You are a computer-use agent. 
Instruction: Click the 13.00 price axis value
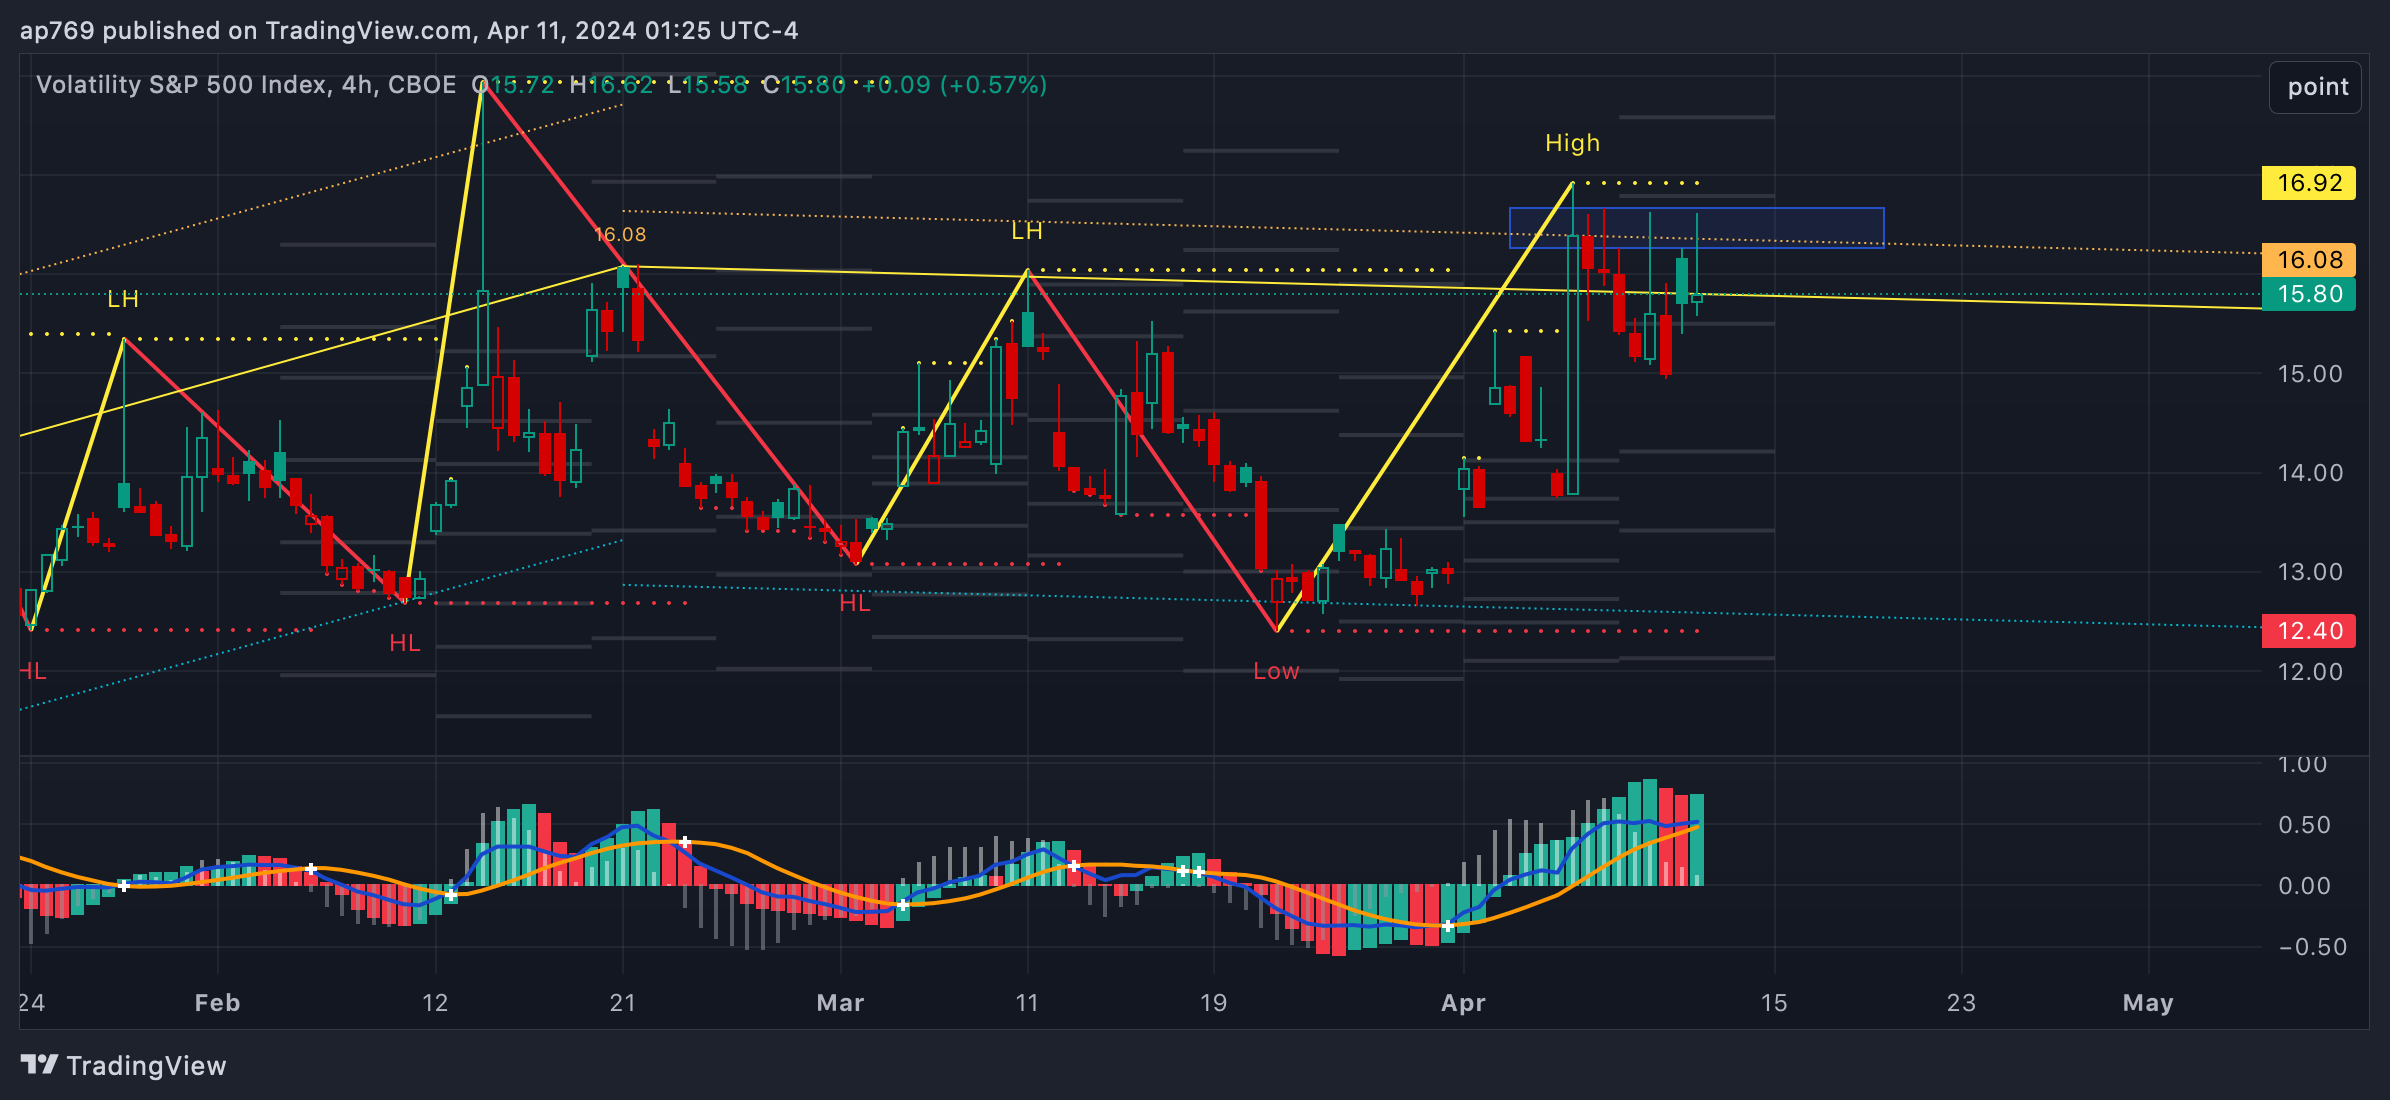pyautogui.click(x=2310, y=572)
